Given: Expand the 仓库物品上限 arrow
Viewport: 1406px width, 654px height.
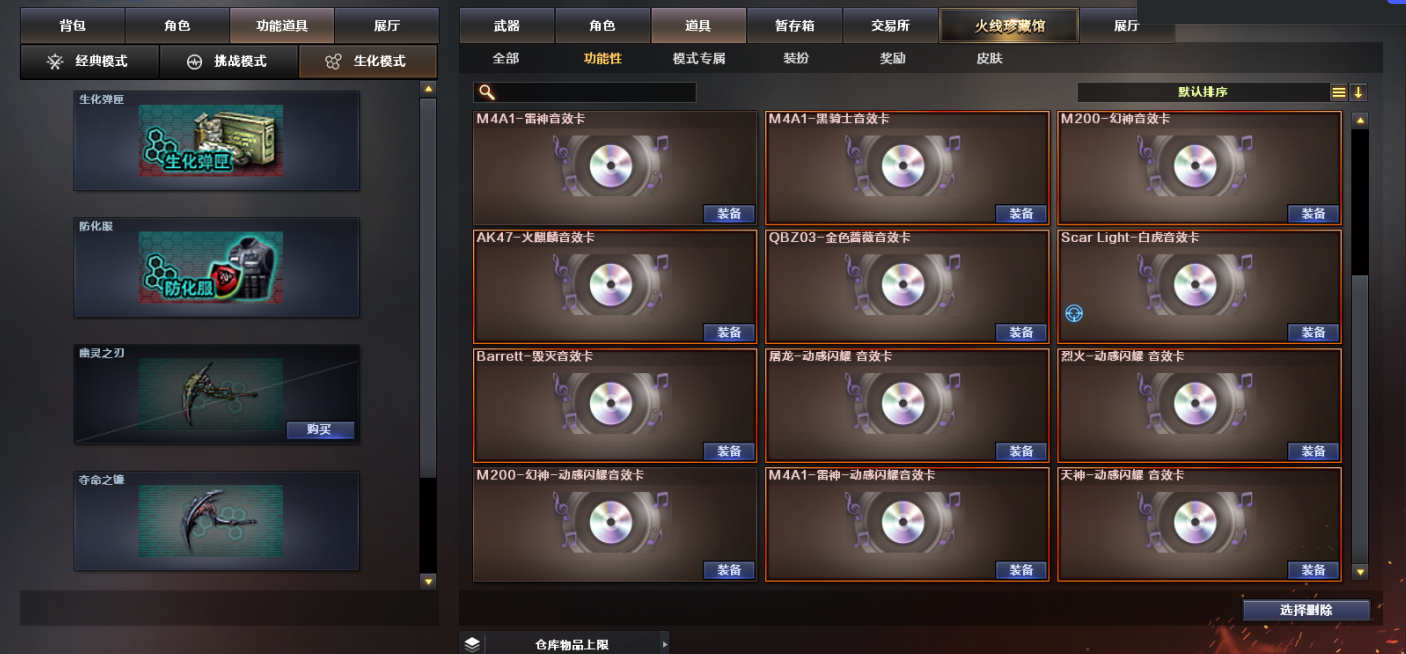Looking at the screenshot, I should [x=664, y=645].
